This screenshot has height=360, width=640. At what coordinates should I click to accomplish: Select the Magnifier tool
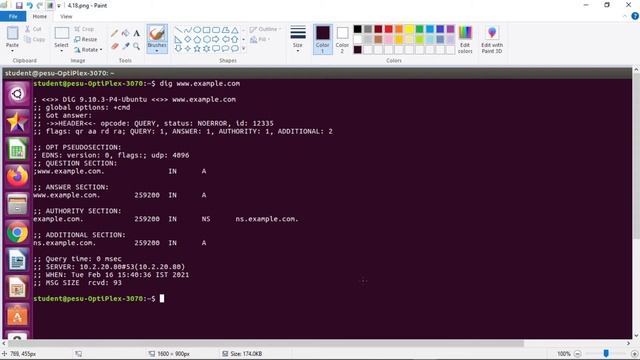[137, 47]
